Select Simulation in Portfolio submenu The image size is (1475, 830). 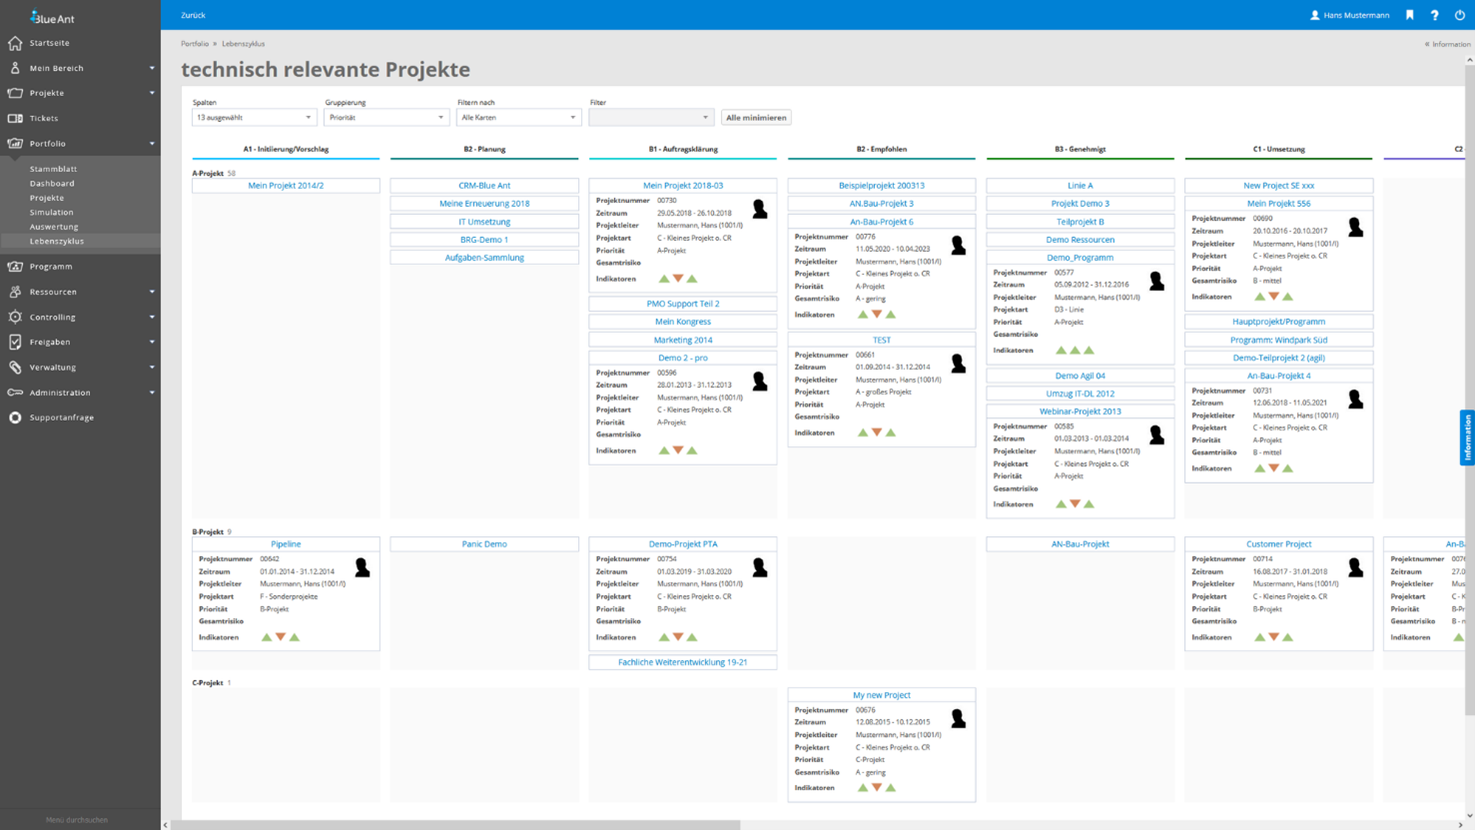pos(51,212)
